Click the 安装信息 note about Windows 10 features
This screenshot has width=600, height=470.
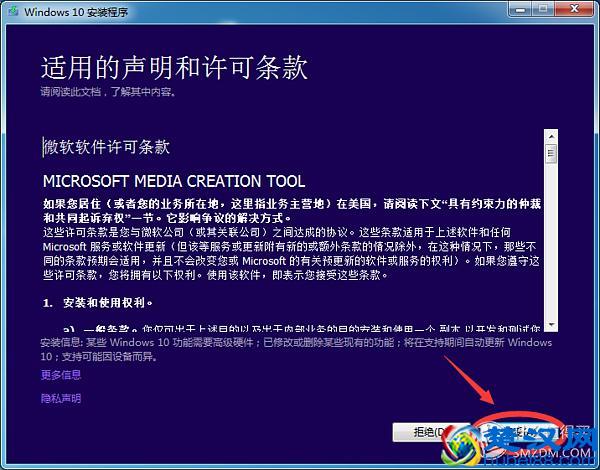296,349
